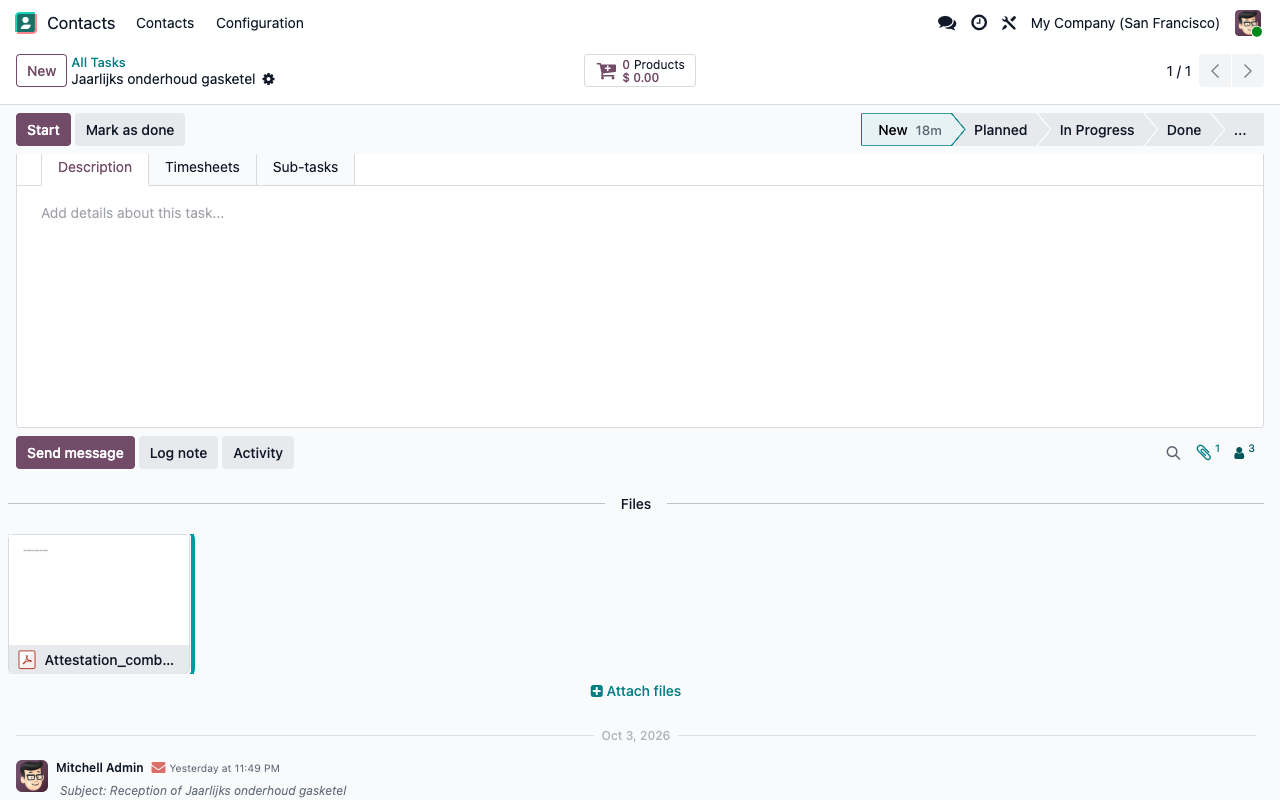Go to next record arrow
Image resolution: width=1280 pixels, height=800 pixels.
[1247, 71]
